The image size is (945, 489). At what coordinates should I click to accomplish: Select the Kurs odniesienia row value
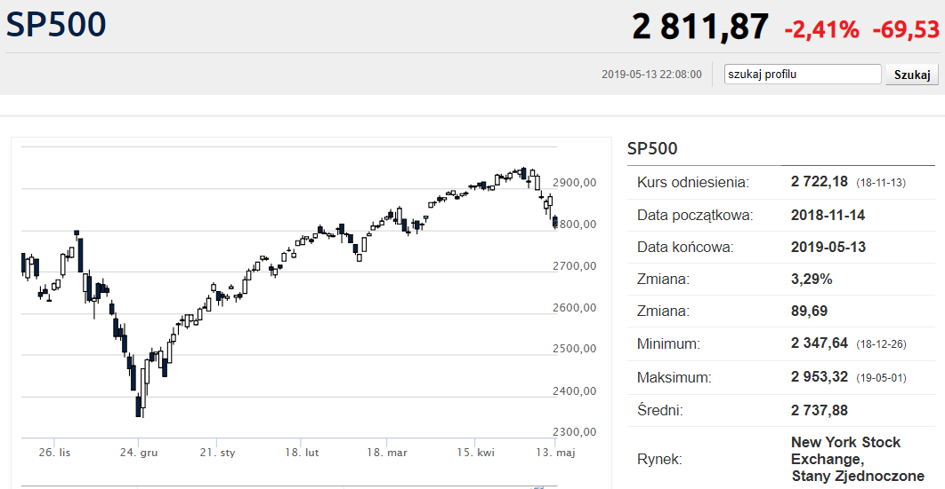[819, 182]
